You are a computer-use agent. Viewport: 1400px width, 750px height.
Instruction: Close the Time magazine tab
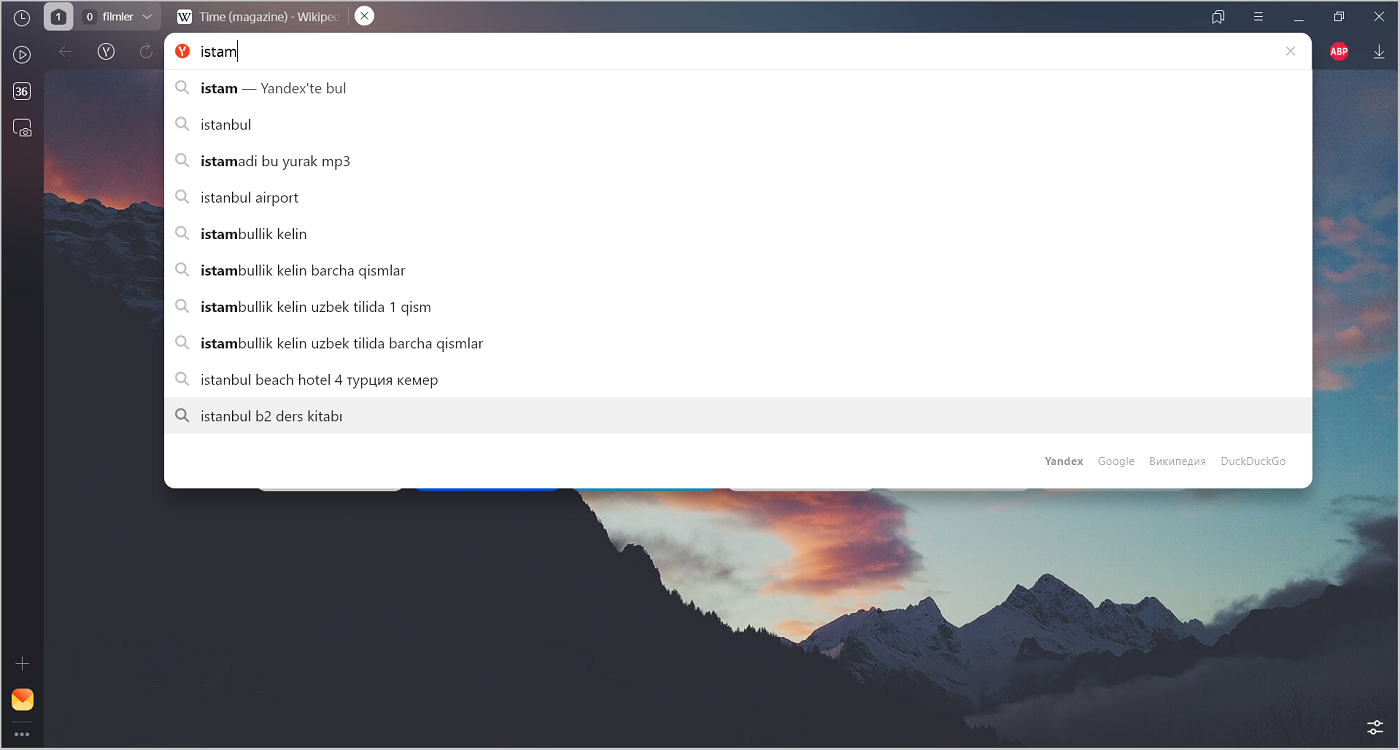364,16
